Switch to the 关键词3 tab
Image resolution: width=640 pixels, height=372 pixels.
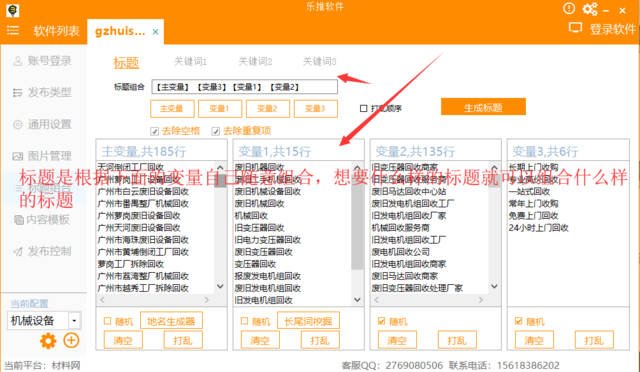click(320, 61)
